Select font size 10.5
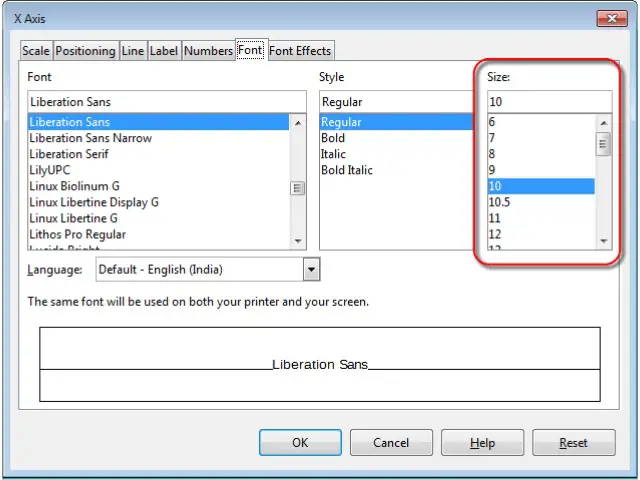This screenshot has height=480, width=640. [541, 202]
